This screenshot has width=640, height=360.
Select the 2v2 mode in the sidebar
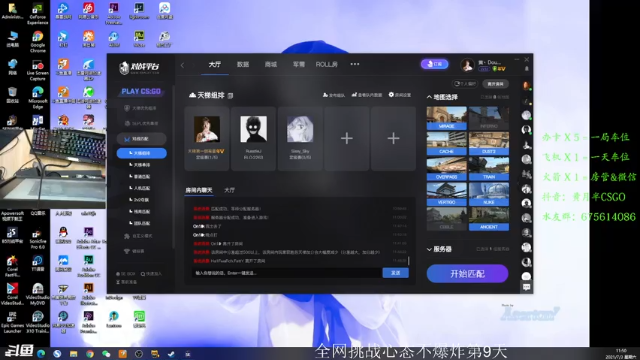click(x=141, y=200)
